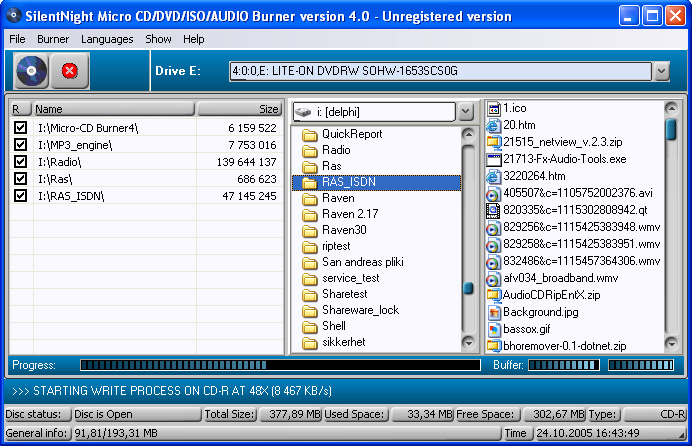Click the red cancel burn icon

(69, 71)
